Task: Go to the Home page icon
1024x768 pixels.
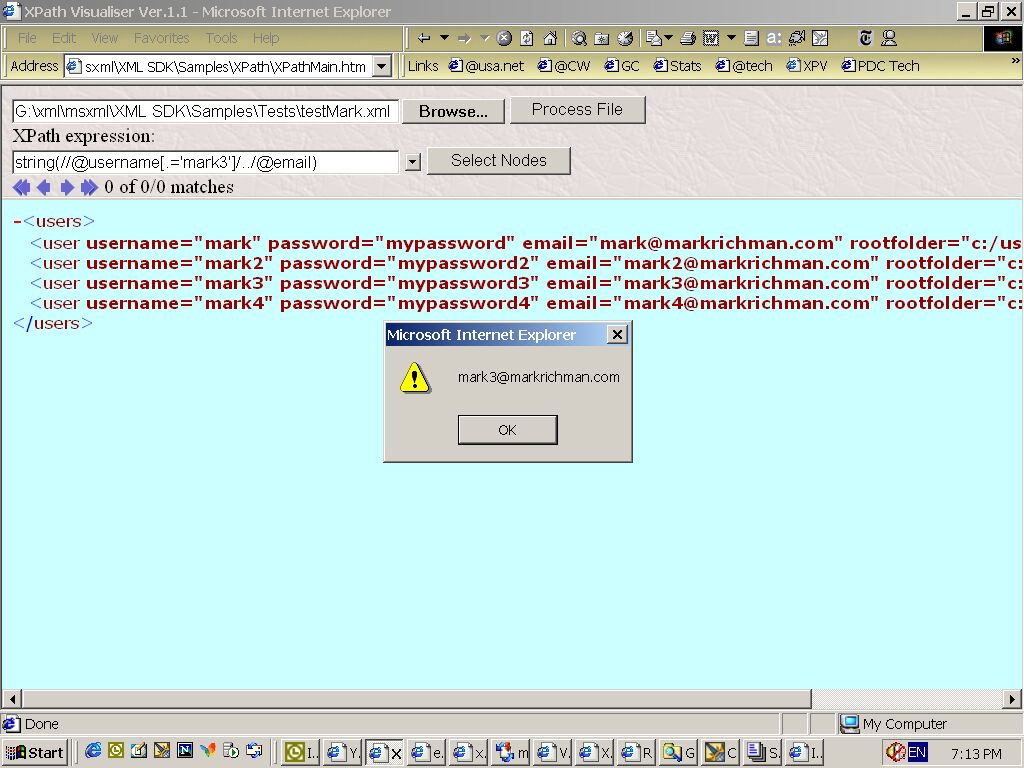Action: coord(551,39)
